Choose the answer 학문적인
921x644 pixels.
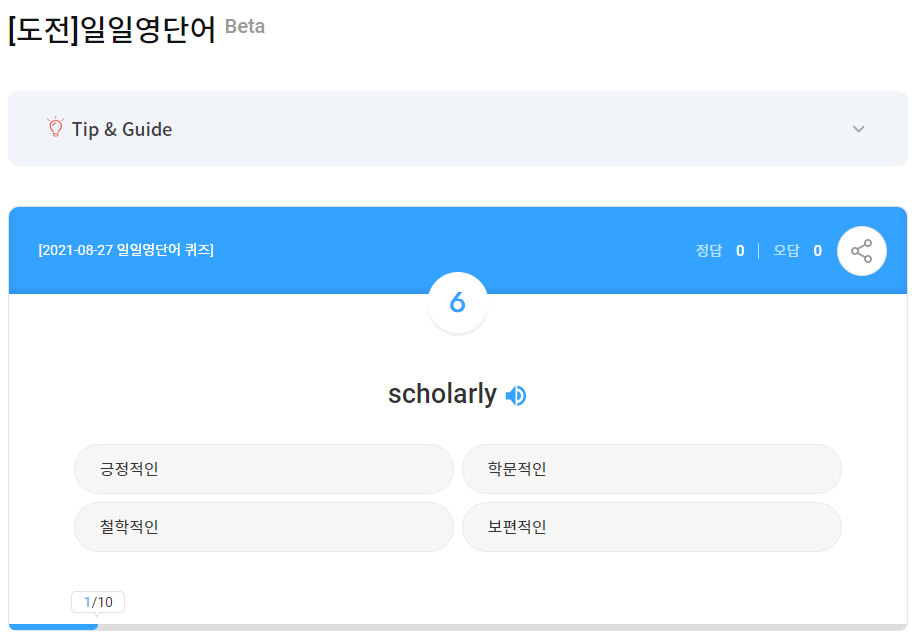pyautogui.click(x=651, y=469)
